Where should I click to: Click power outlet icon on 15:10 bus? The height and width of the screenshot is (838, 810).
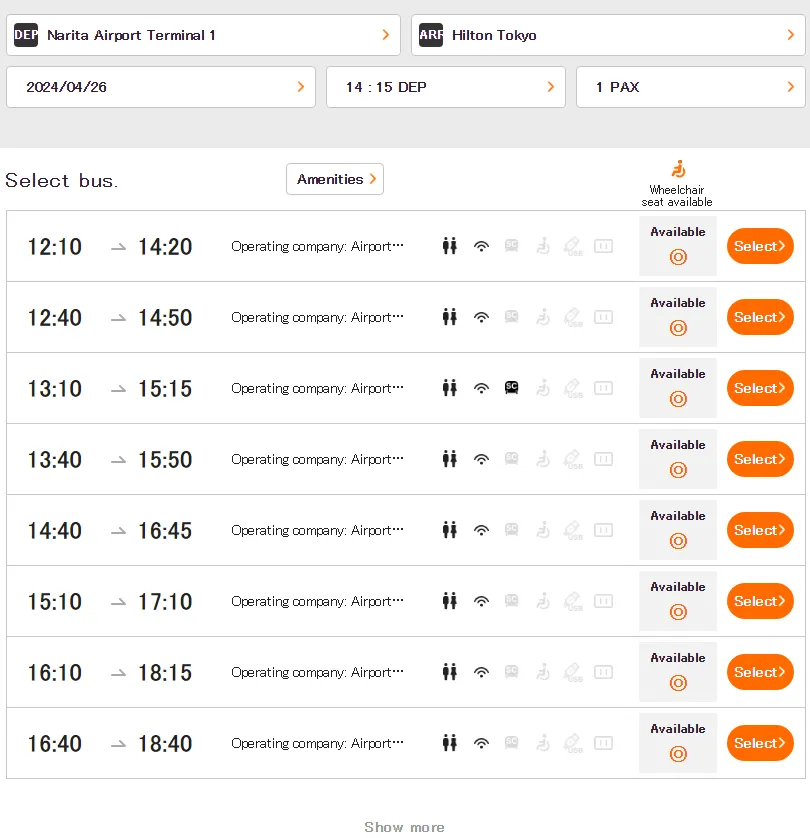[x=603, y=601]
